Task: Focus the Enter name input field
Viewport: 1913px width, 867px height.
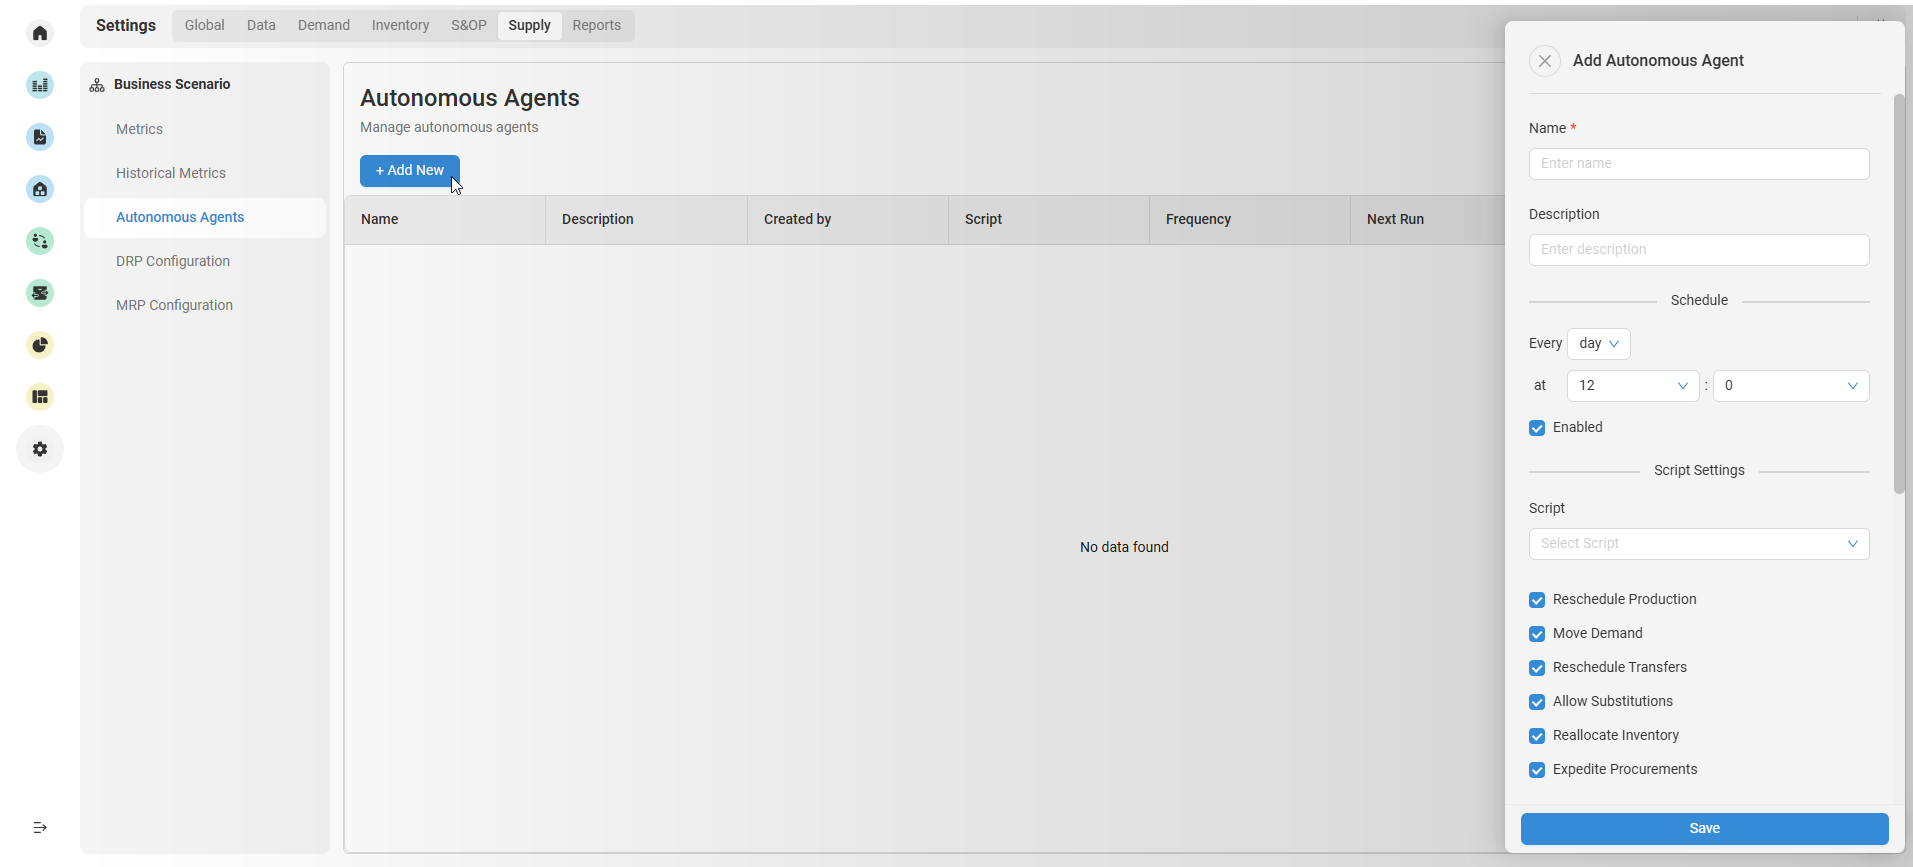Action: point(1698,164)
